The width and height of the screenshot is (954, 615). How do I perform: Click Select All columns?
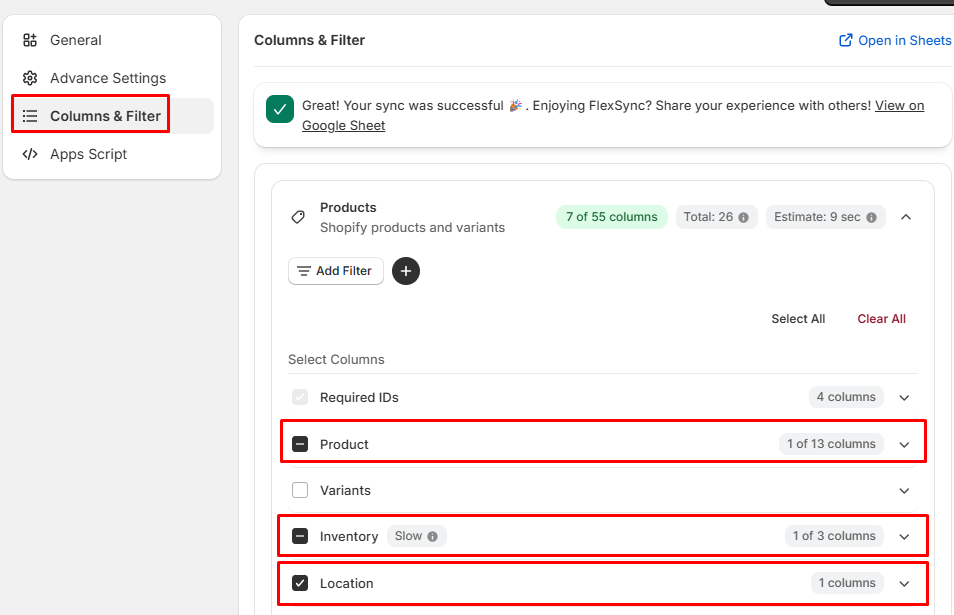click(x=798, y=319)
